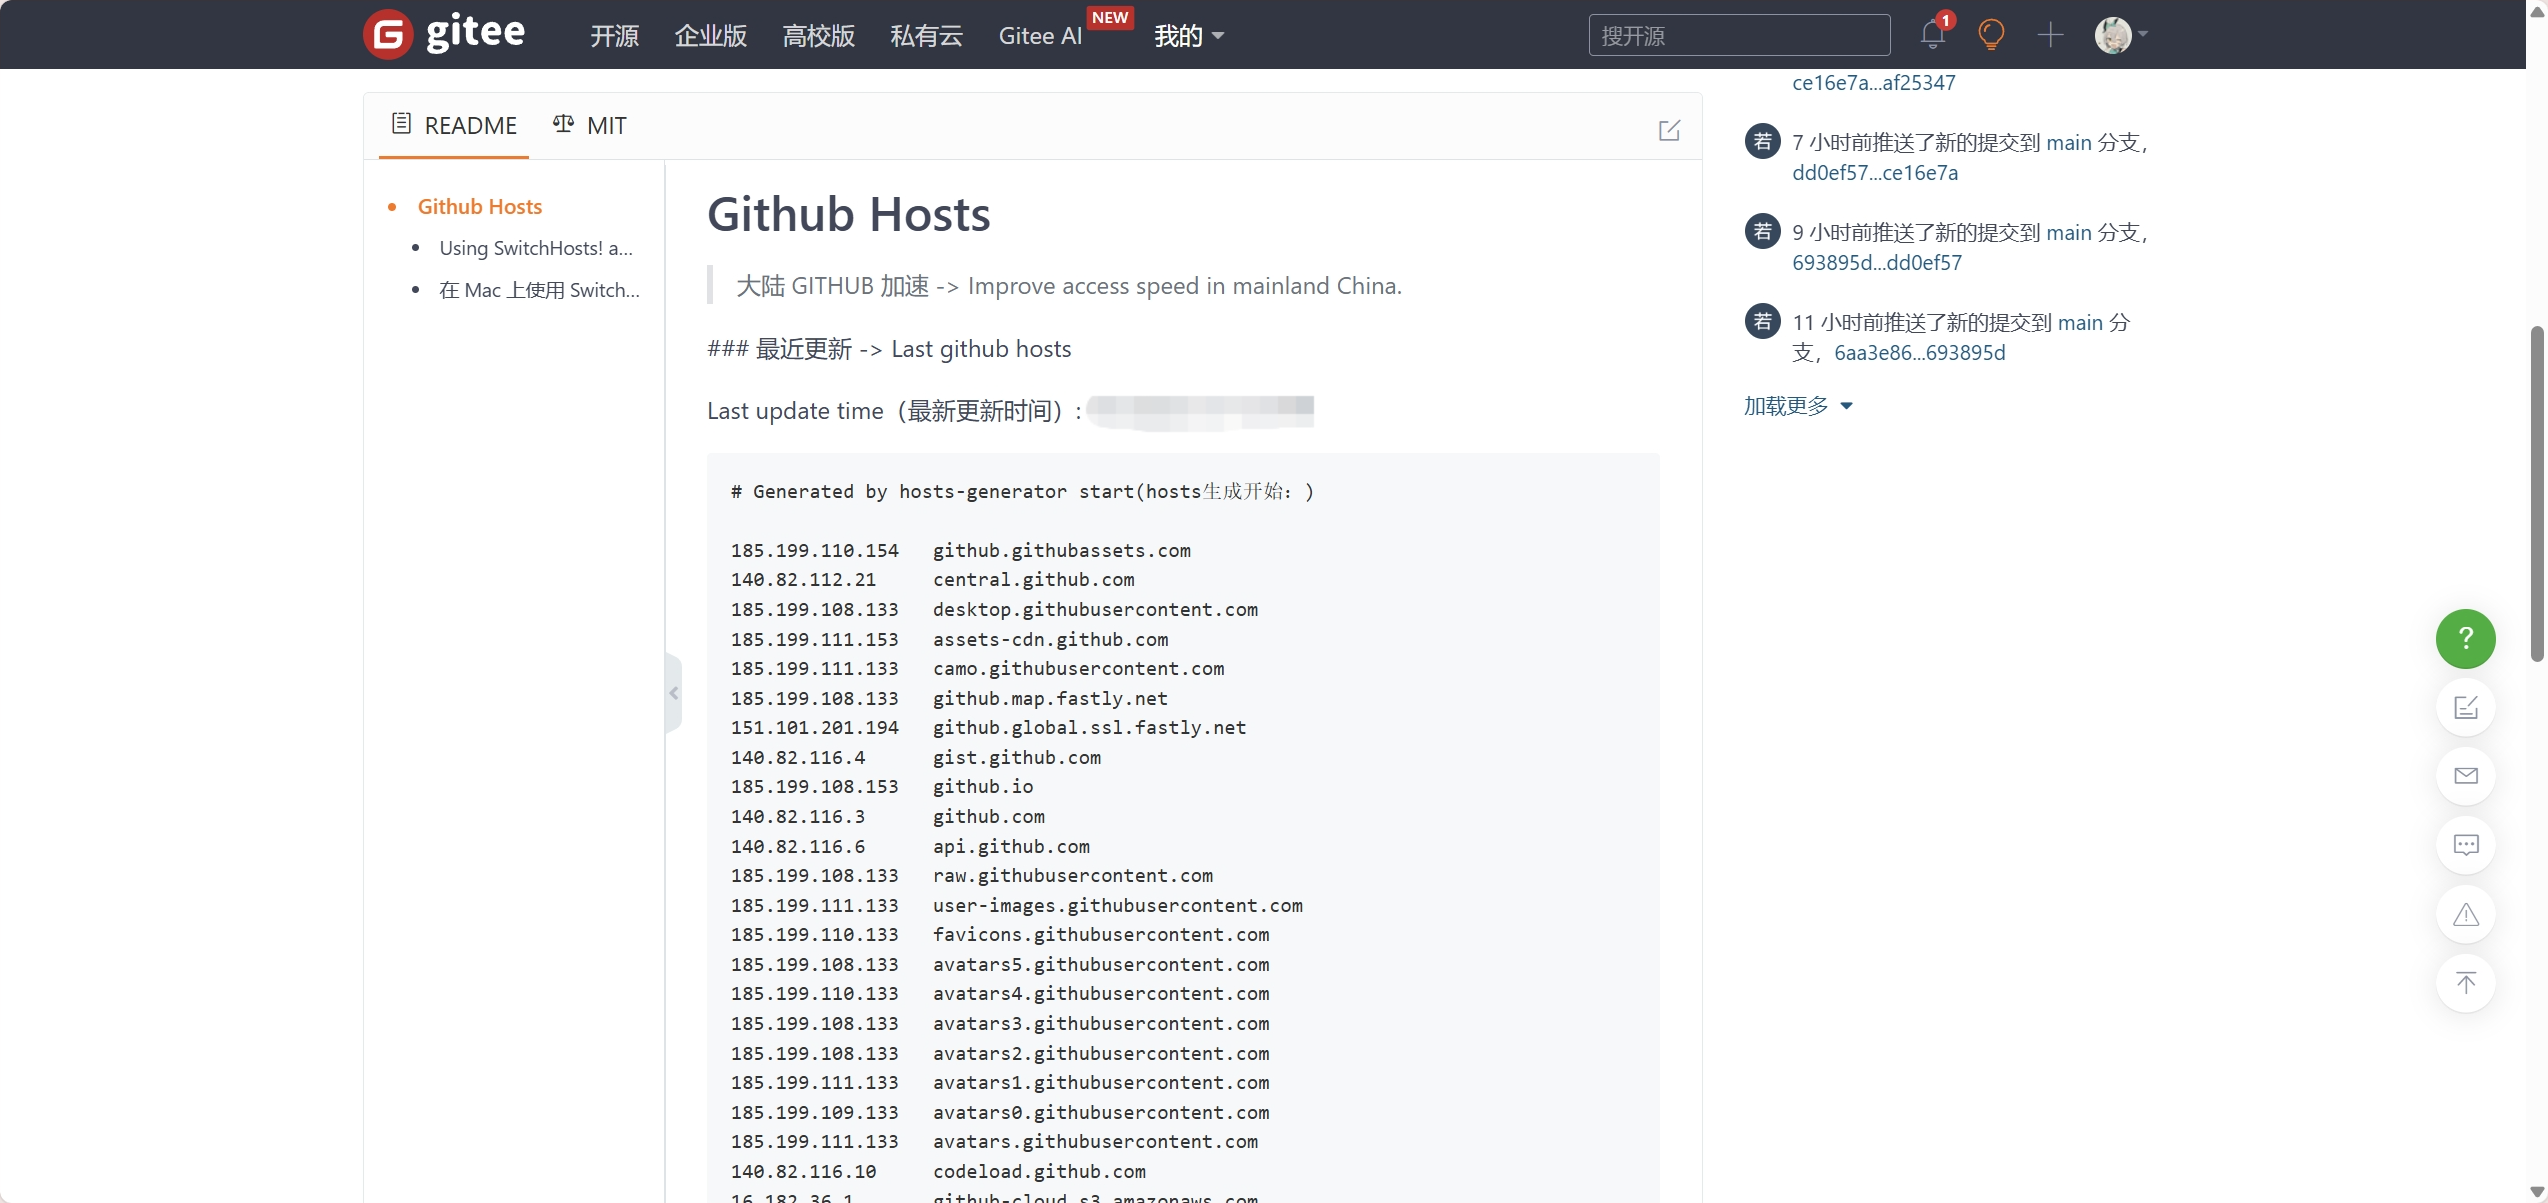Open commit range ce16e7a...af25347
Viewport: 2548px width, 1203px height.
1874,83
